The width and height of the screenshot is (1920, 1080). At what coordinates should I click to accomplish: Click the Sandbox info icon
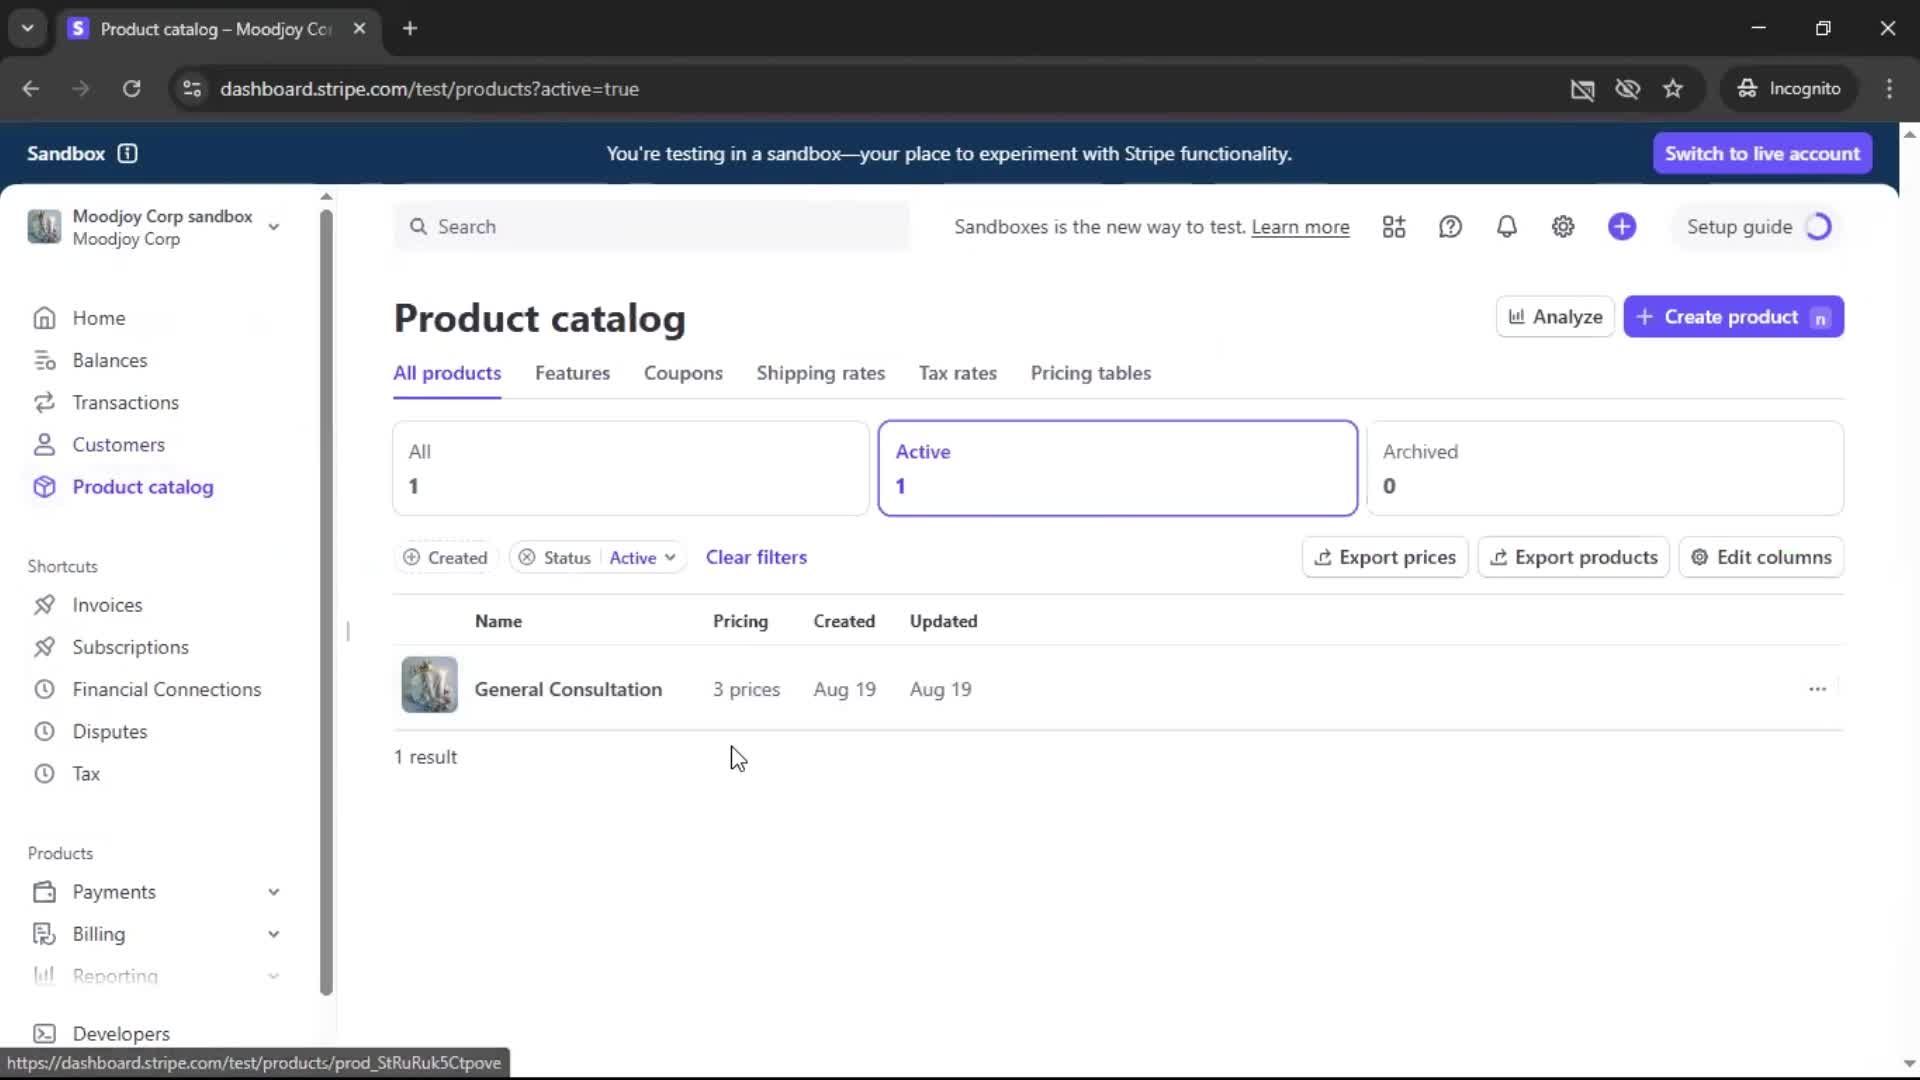coord(127,153)
